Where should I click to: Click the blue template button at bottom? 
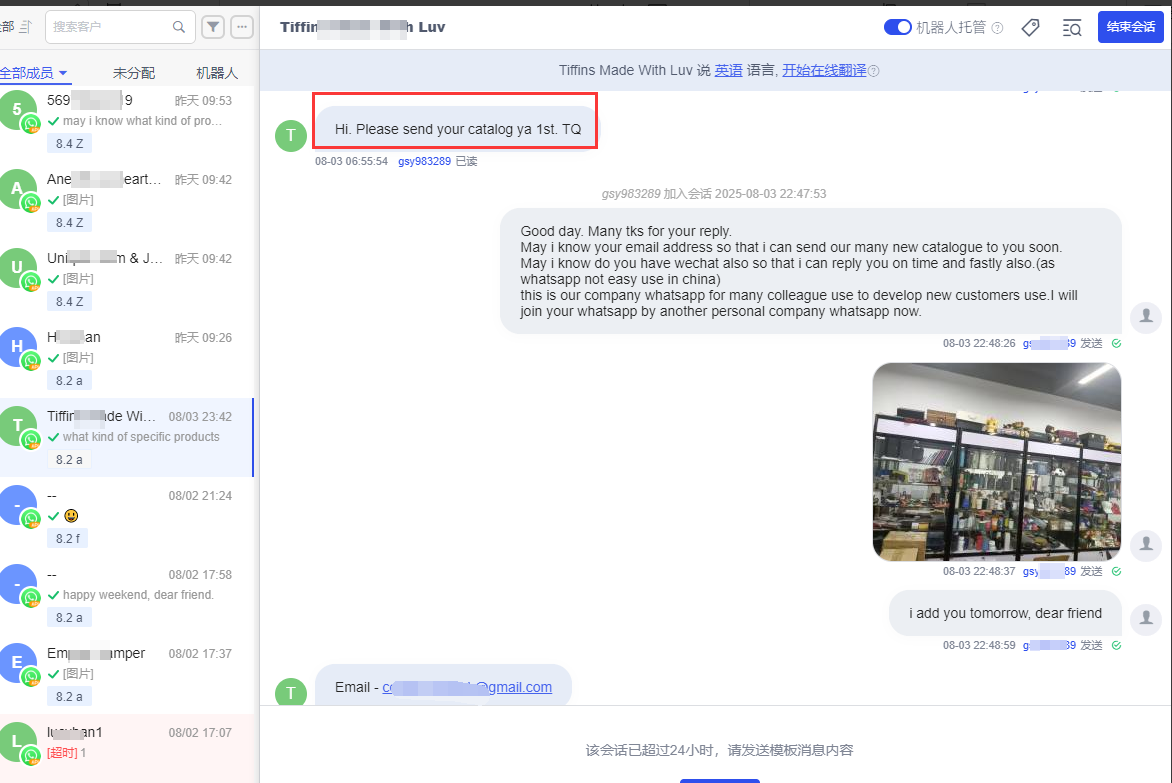click(x=720, y=781)
